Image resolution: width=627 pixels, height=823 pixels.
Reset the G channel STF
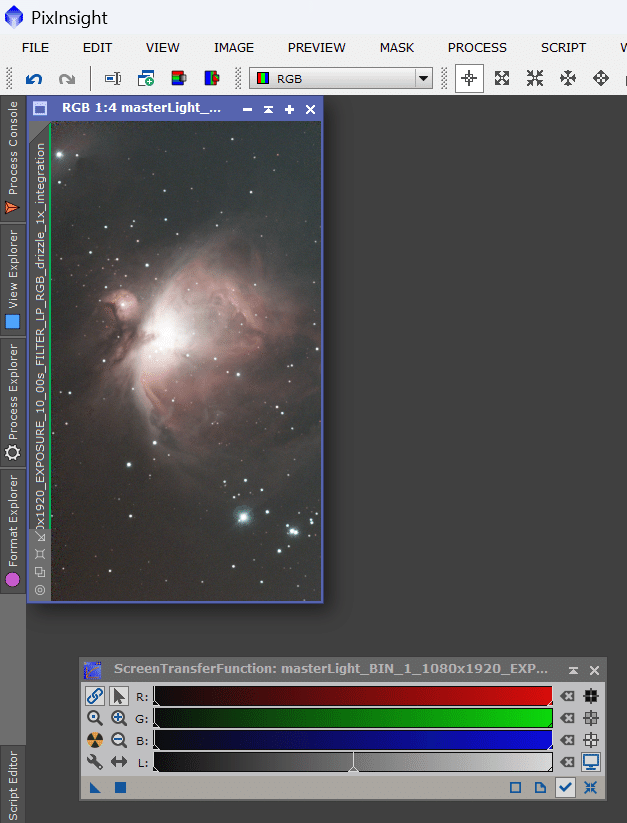pos(567,718)
